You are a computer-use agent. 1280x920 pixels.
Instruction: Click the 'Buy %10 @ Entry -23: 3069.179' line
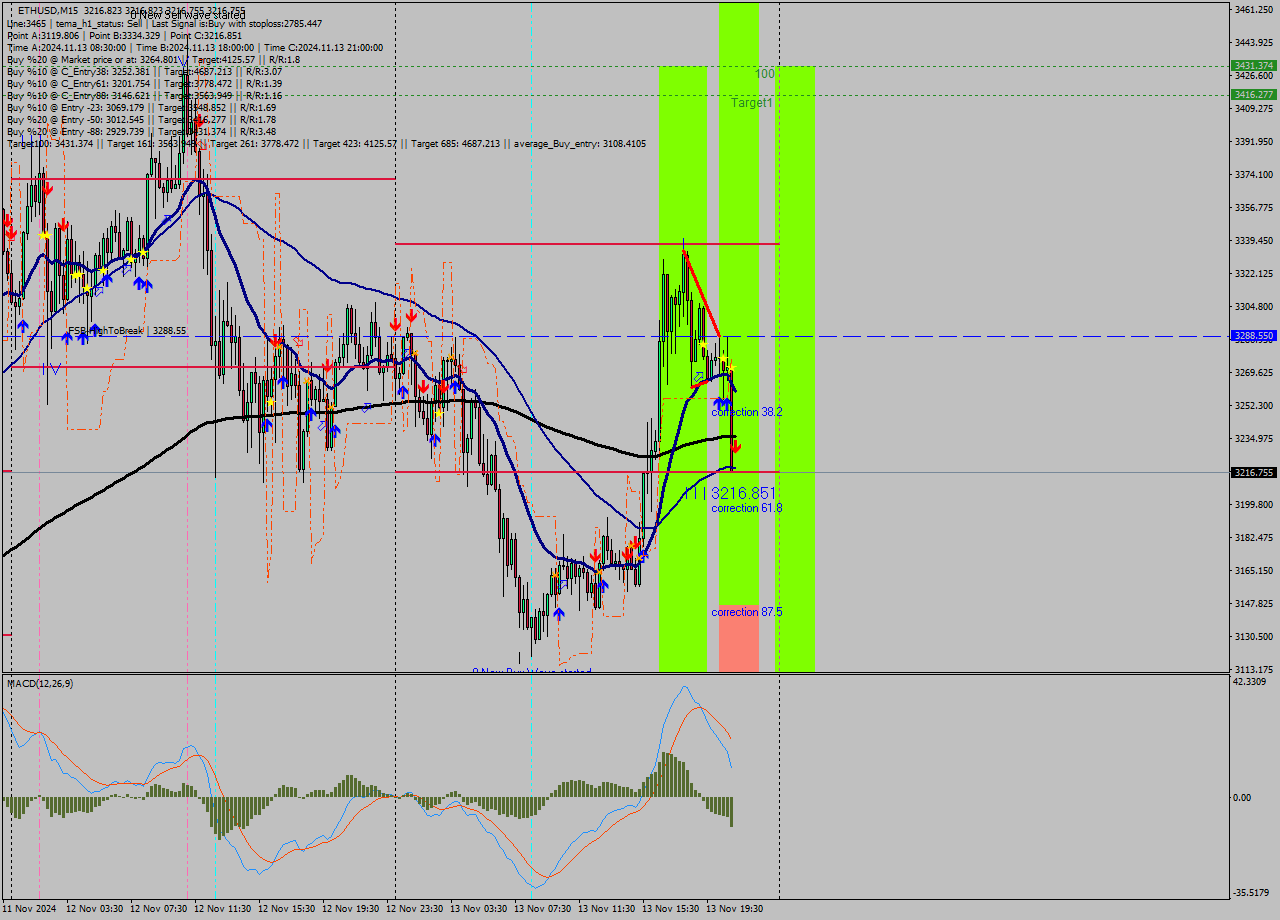[x=142, y=107]
